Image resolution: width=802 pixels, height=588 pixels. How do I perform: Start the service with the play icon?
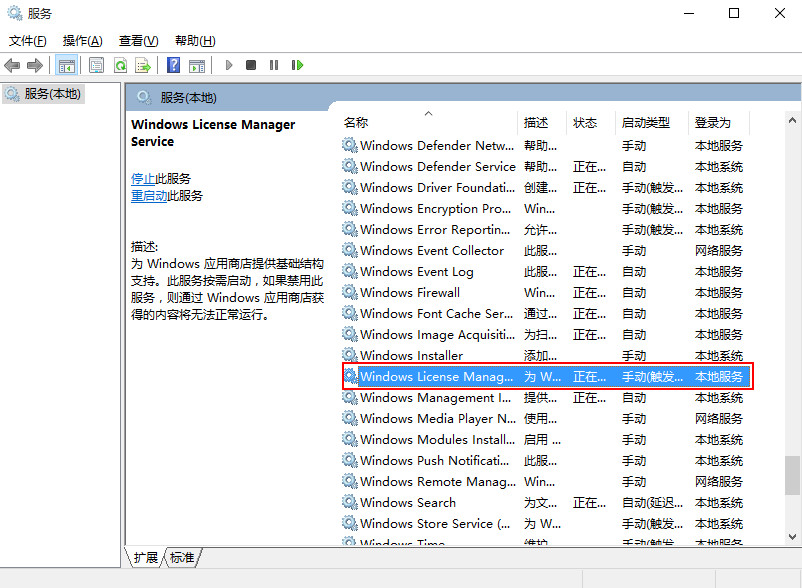(x=228, y=65)
